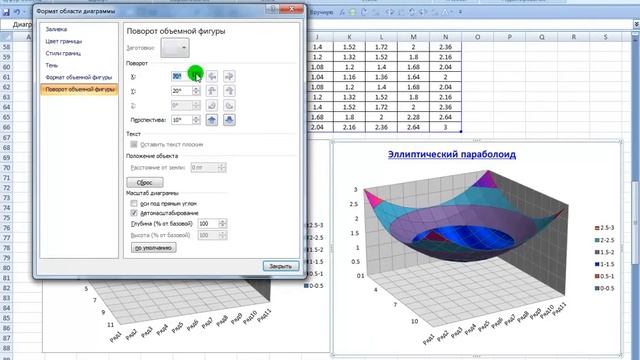
Task: Click legend entry '0.5-1' in right chart
Action: 605,276
